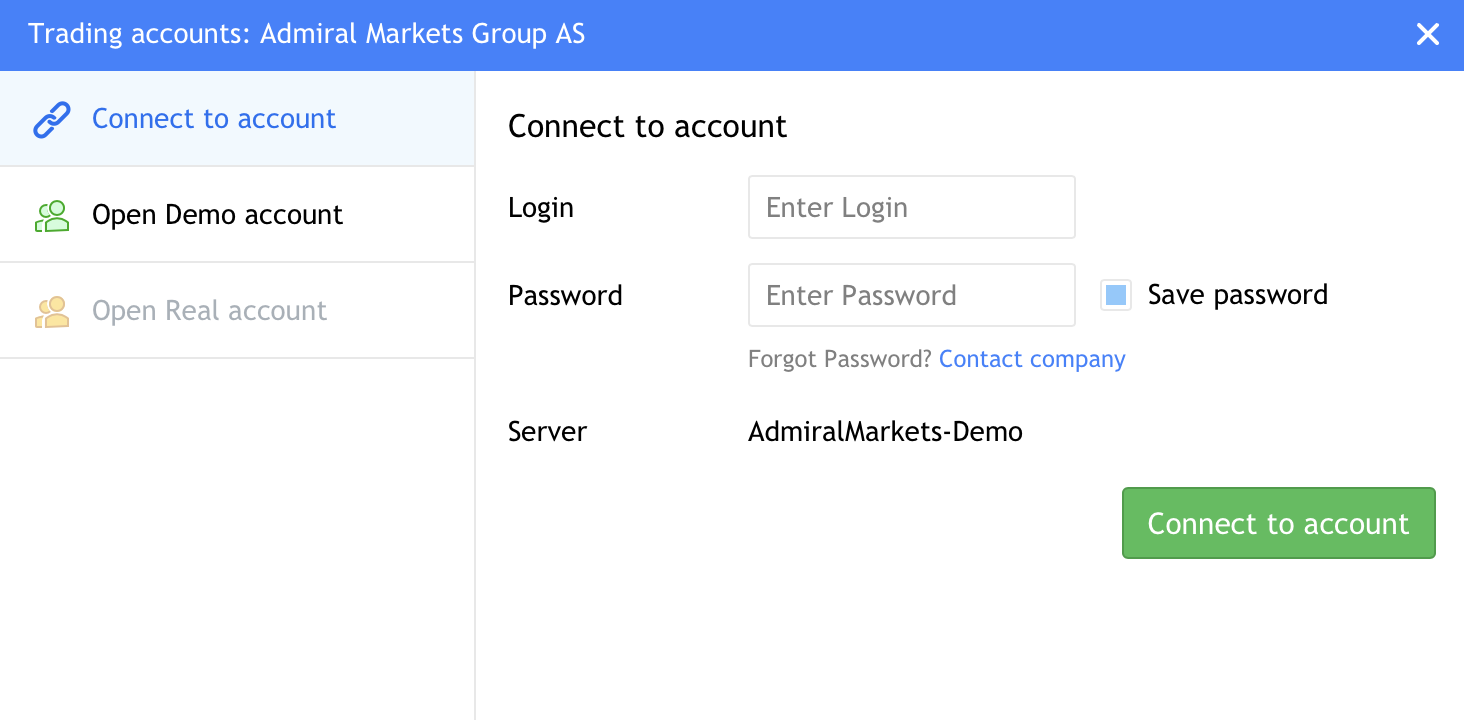This screenshot has height=720, width=1464.
Task: Click the green Connect to account button
Action: tap(1278, 523)
